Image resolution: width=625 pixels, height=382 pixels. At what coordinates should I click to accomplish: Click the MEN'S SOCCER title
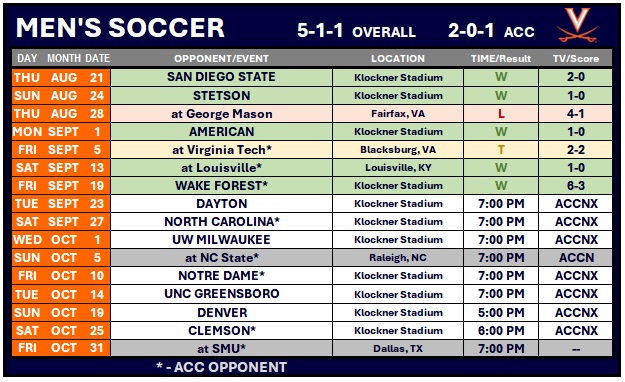120,28
